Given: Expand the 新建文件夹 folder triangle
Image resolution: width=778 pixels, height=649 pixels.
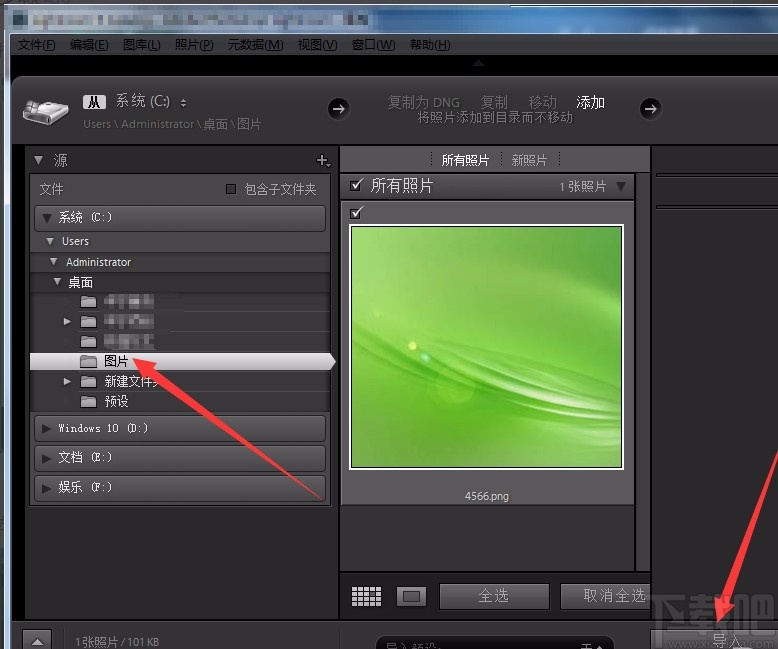Looking at the screenshot, I should (67, 381).
